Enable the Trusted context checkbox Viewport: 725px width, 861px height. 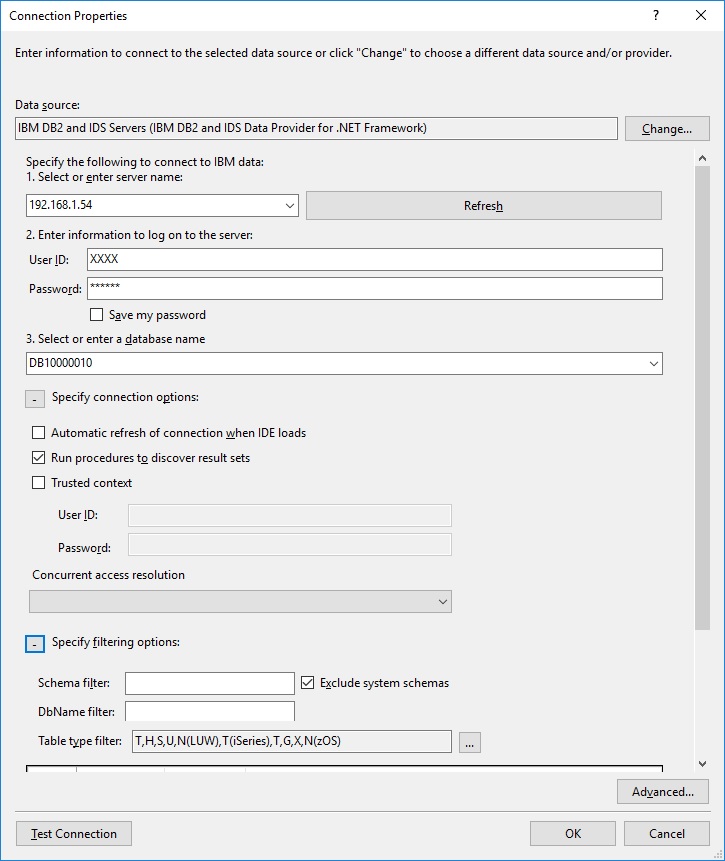pos(38,483)
